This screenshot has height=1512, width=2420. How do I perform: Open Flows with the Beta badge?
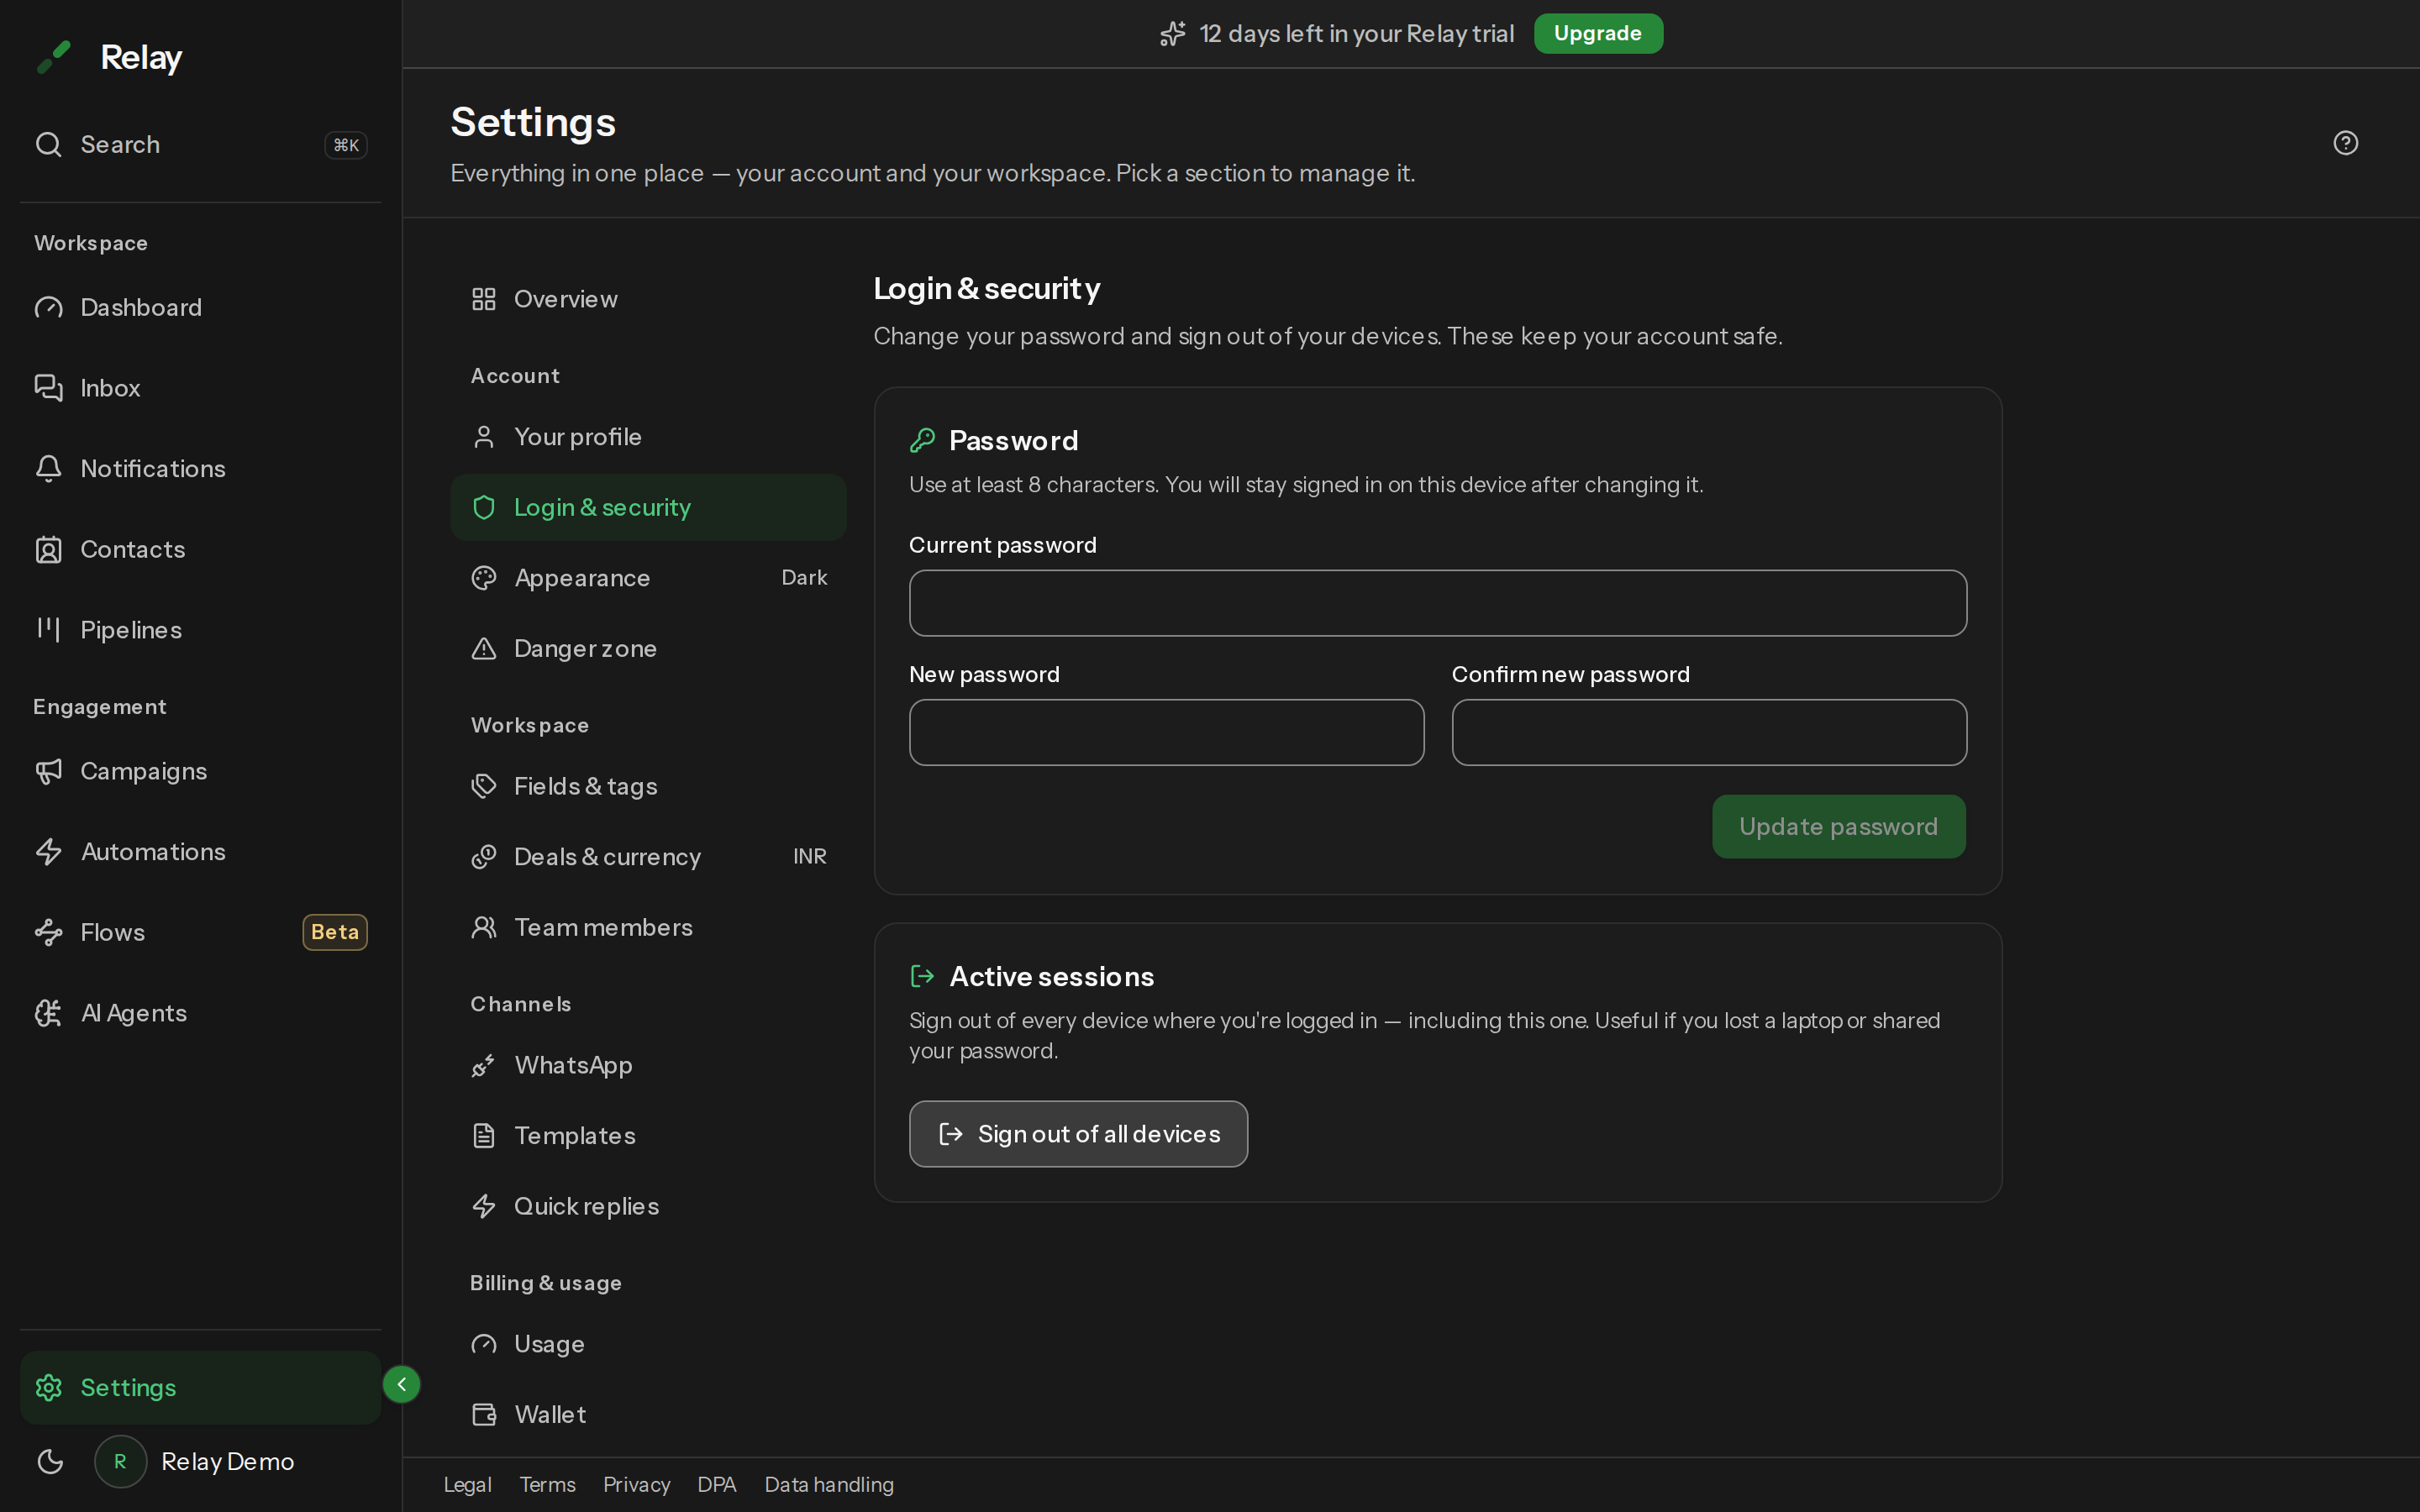200,932
